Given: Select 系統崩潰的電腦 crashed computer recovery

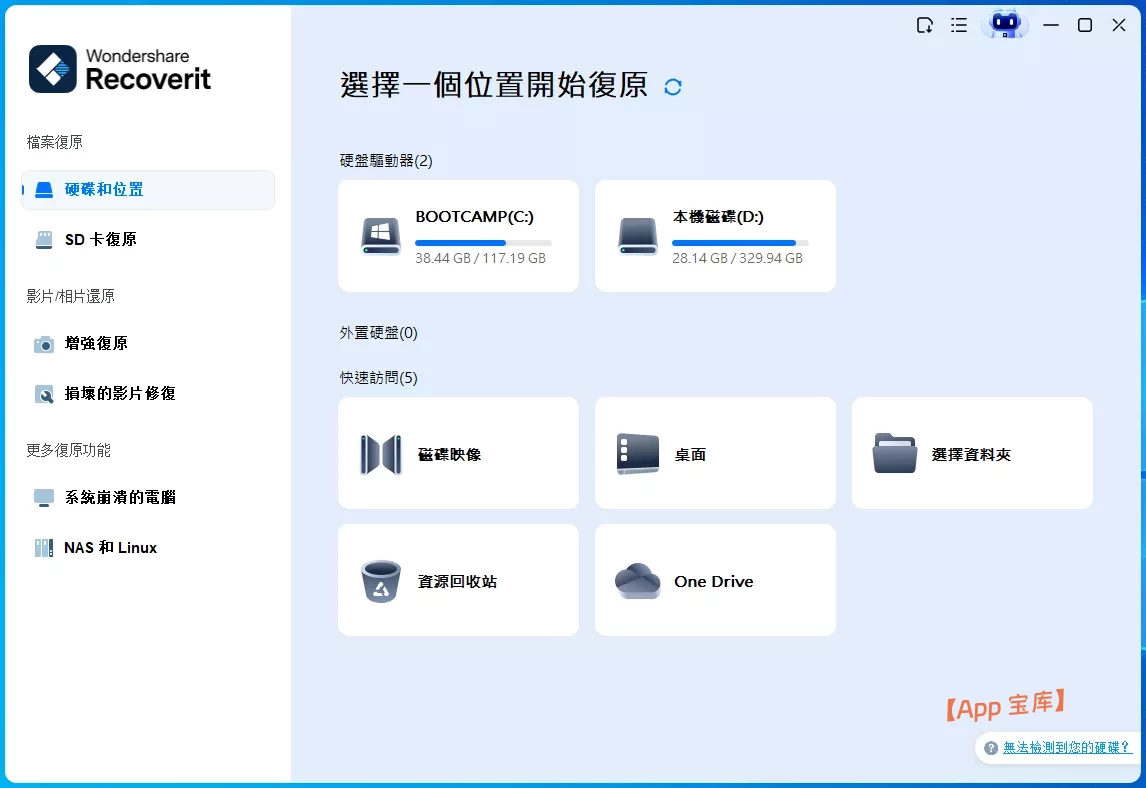Looking at the screenshot, I should (148, 498).
